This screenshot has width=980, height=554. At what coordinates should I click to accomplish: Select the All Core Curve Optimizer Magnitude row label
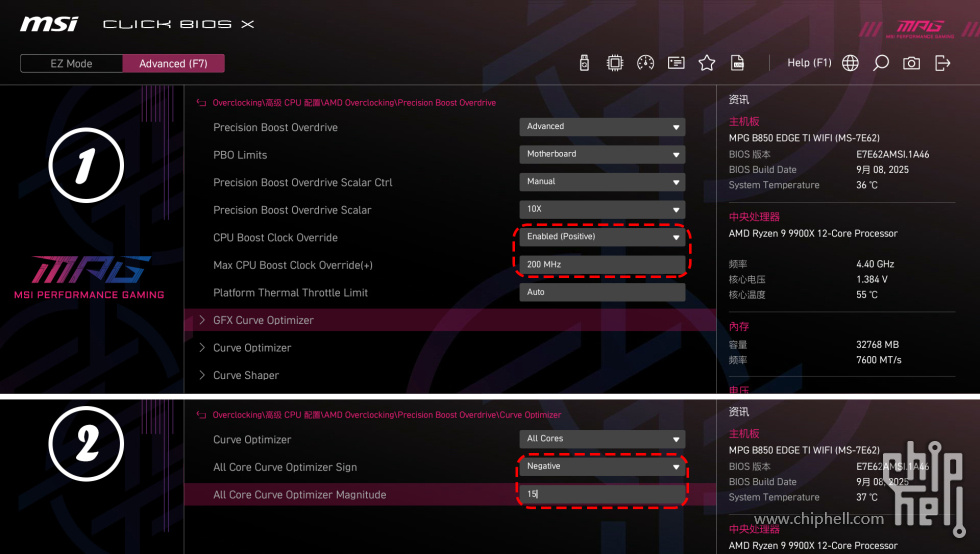pos(299,495)
